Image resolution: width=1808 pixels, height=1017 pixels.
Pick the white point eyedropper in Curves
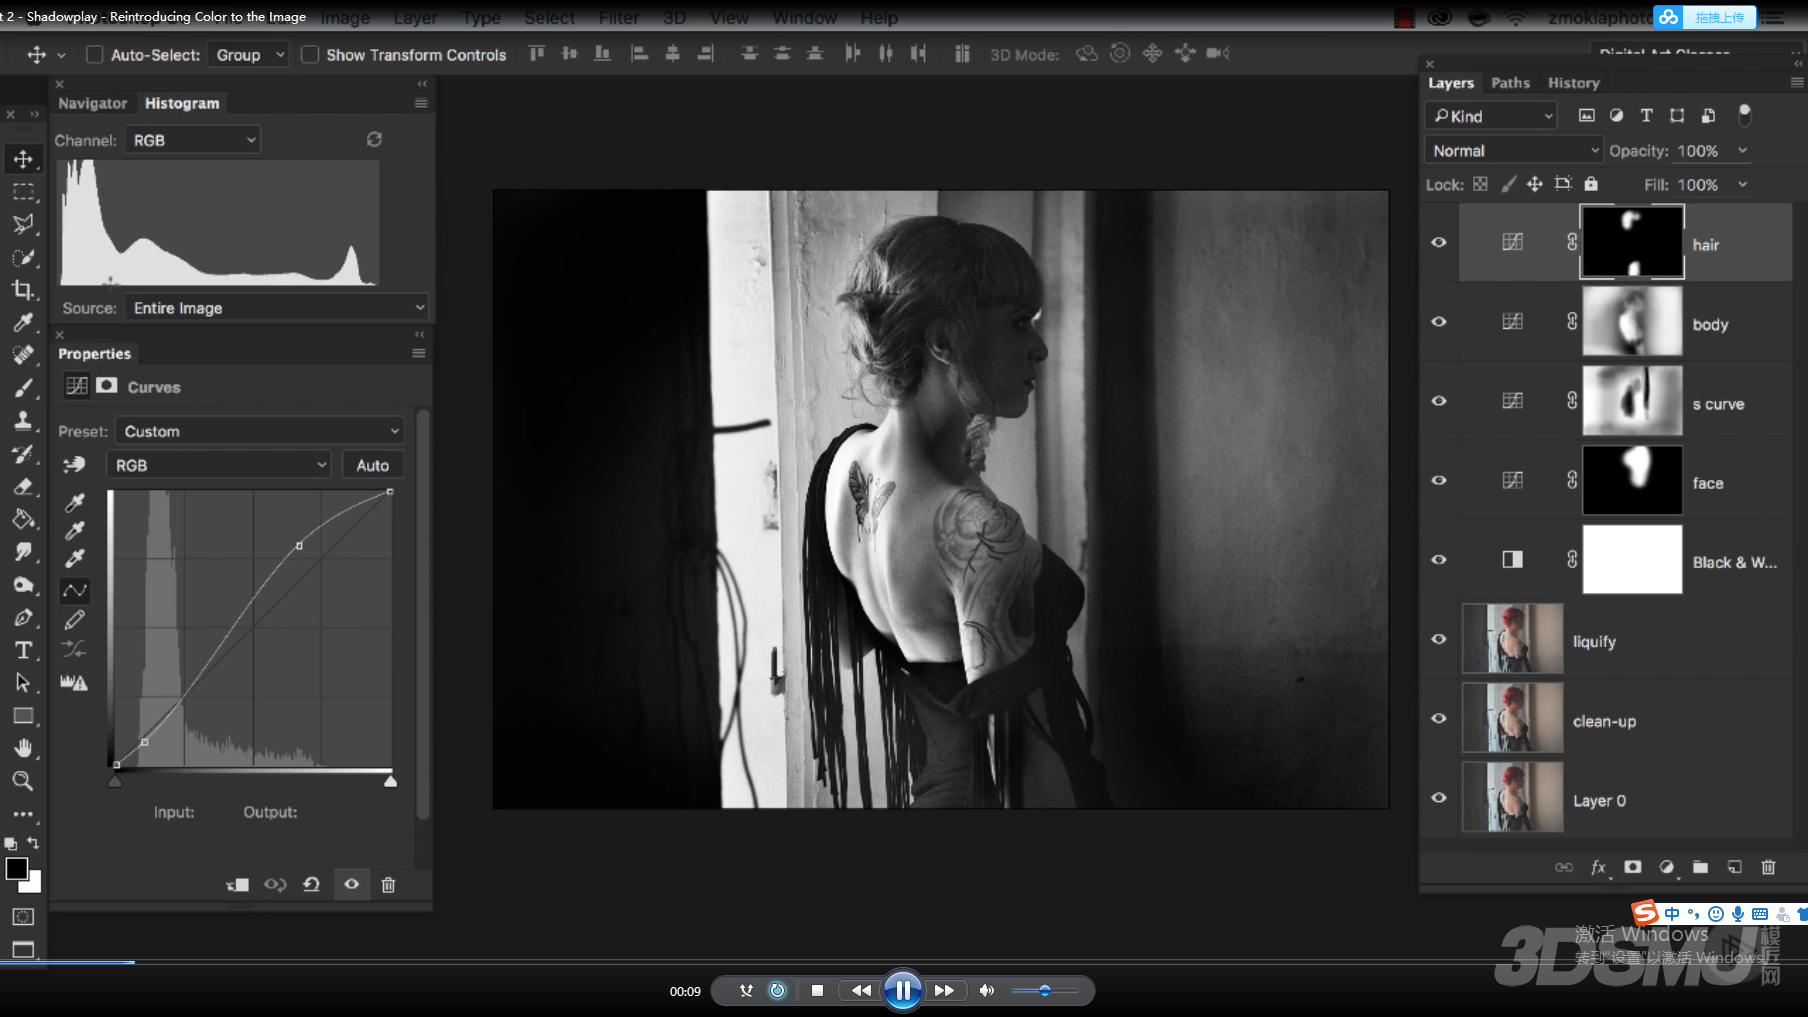click(75, 558)
